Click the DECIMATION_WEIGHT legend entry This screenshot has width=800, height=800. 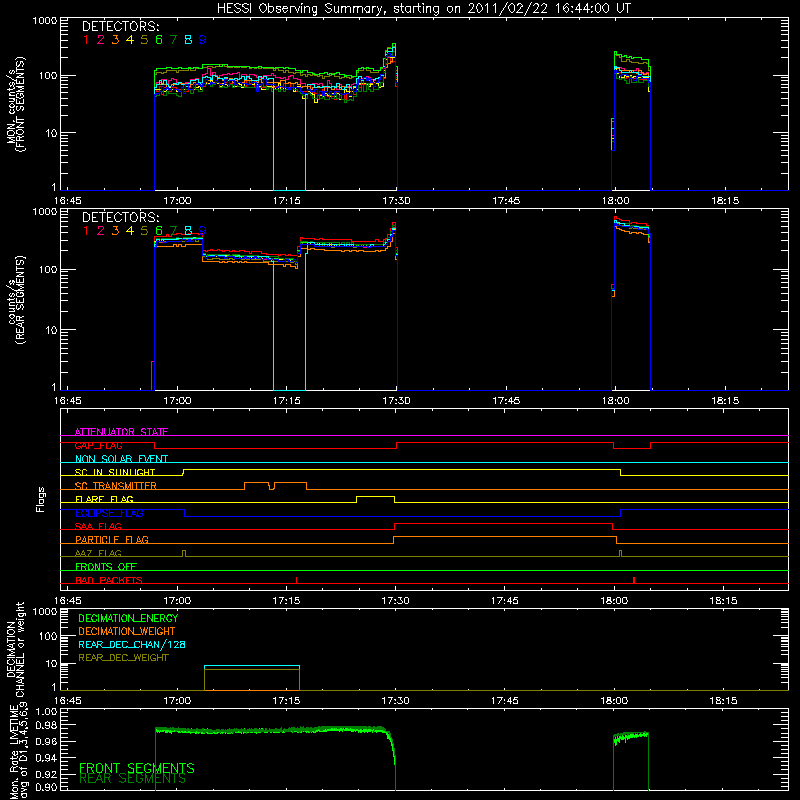coord(127,631)
